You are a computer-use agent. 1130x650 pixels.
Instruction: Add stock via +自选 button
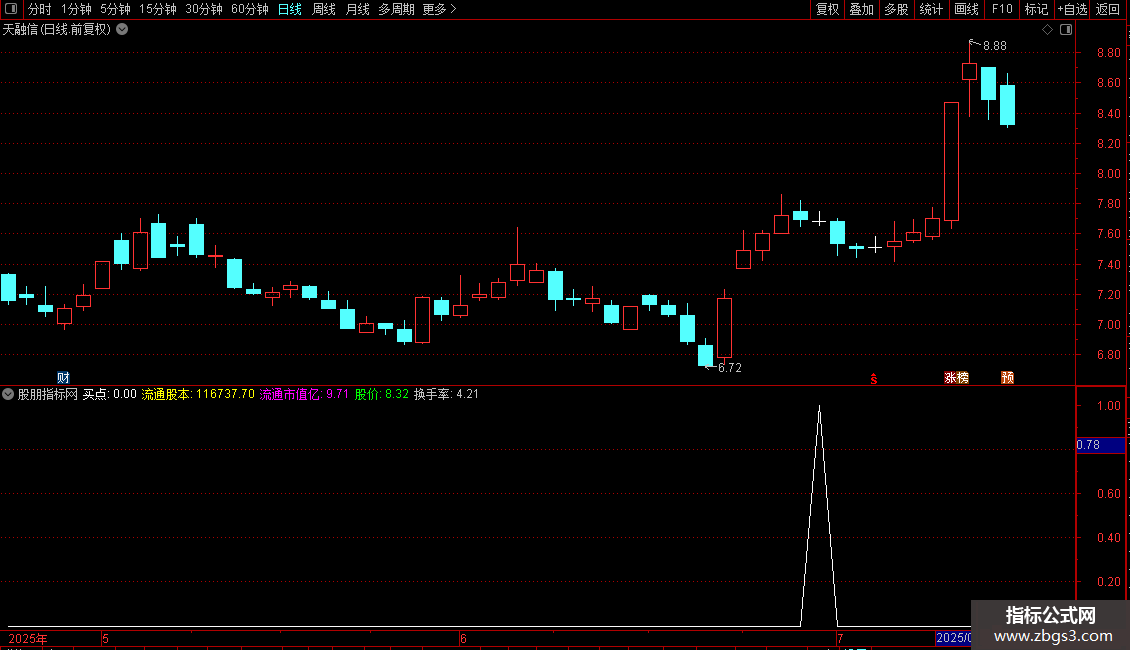(x=1072, y=9)
